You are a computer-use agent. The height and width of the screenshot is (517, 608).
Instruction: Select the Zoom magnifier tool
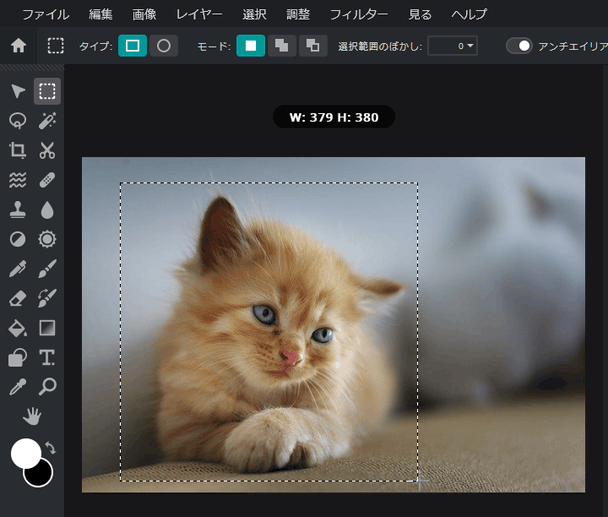pyautogui.click(x=47, y=387)
